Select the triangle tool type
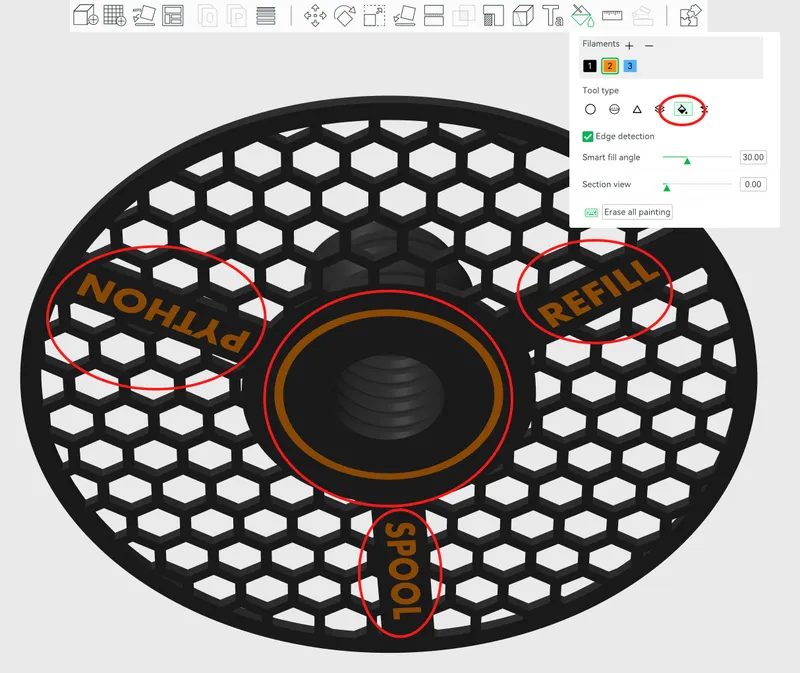 [637, 109]
